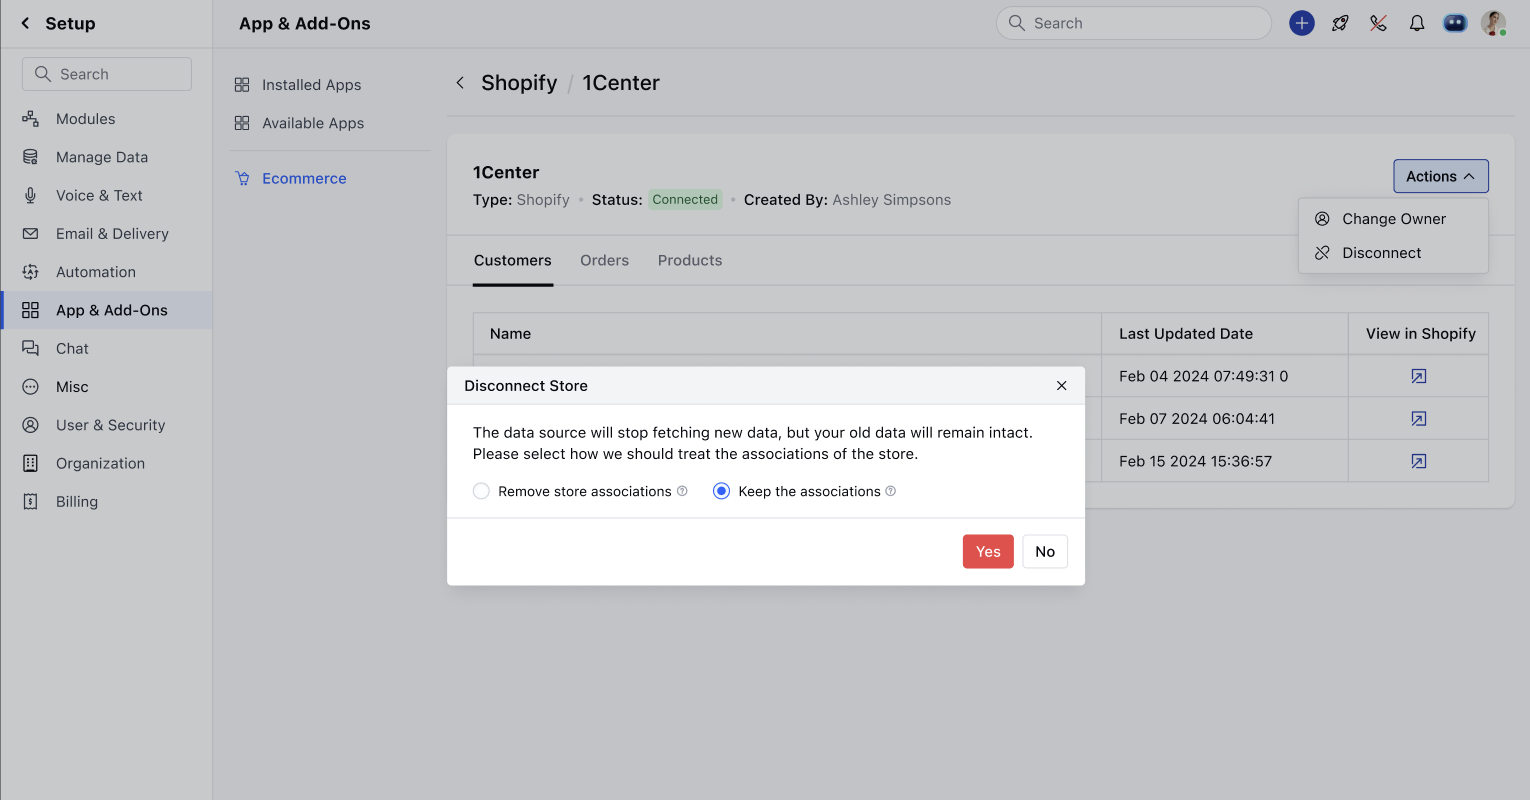The width and height of the screenshot is (1530, 800).
Task: Click help icon beside Keep the associations
Action: (x=891, y=491)
